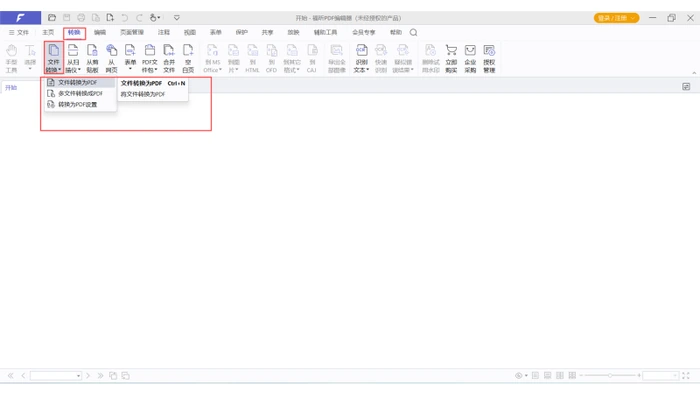Open the 注释 ribbon tab
Screen dimensions: 700x395
(x=164, y=33)
